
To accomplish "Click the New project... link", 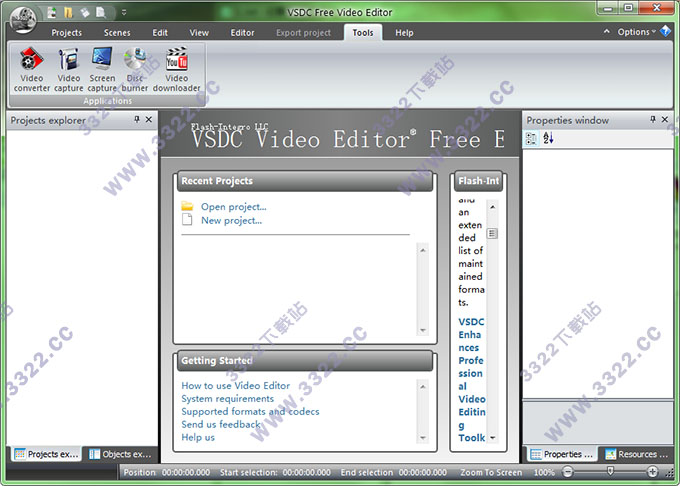I will click(232, 221).
